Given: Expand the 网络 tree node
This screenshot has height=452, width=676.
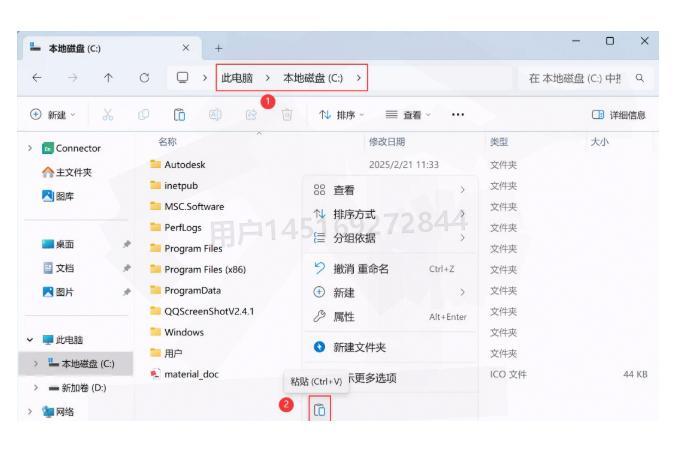Looking at the screenshot, I should (30, 411).
